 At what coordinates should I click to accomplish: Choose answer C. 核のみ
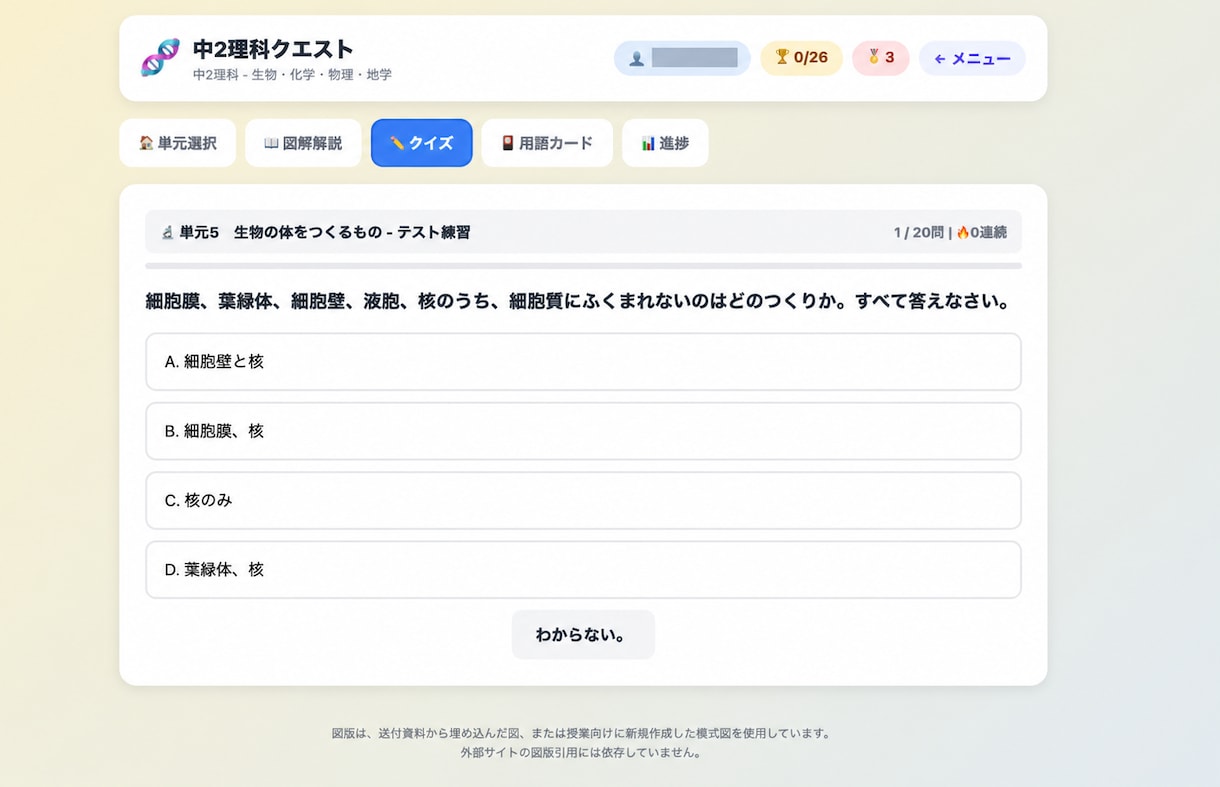(x=583, y=500)
